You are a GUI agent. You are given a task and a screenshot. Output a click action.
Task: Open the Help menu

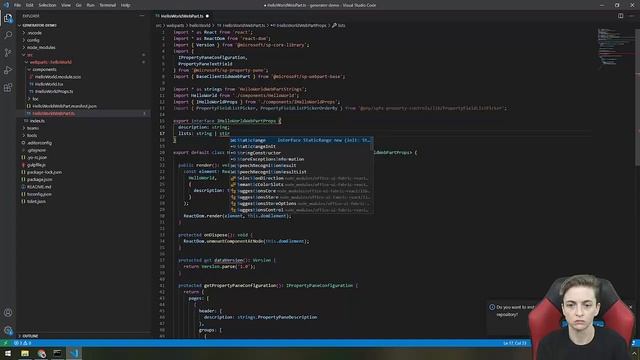coord(126,5)
